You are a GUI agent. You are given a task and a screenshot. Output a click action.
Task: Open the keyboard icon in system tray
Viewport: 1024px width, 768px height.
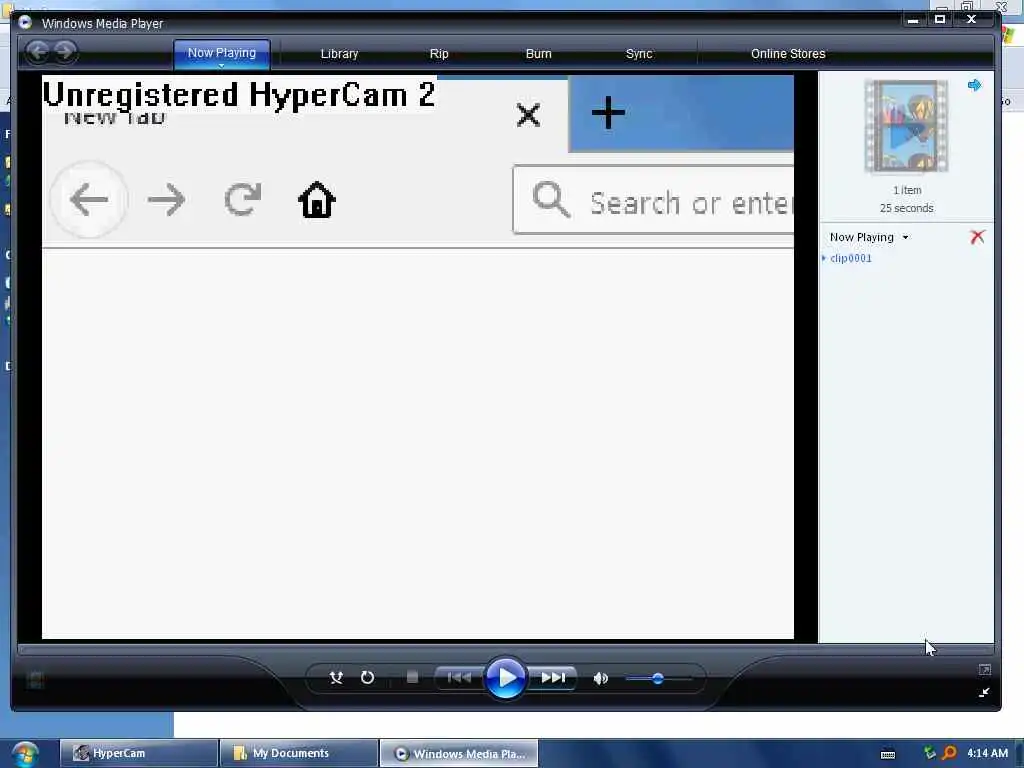click(888, 754)
